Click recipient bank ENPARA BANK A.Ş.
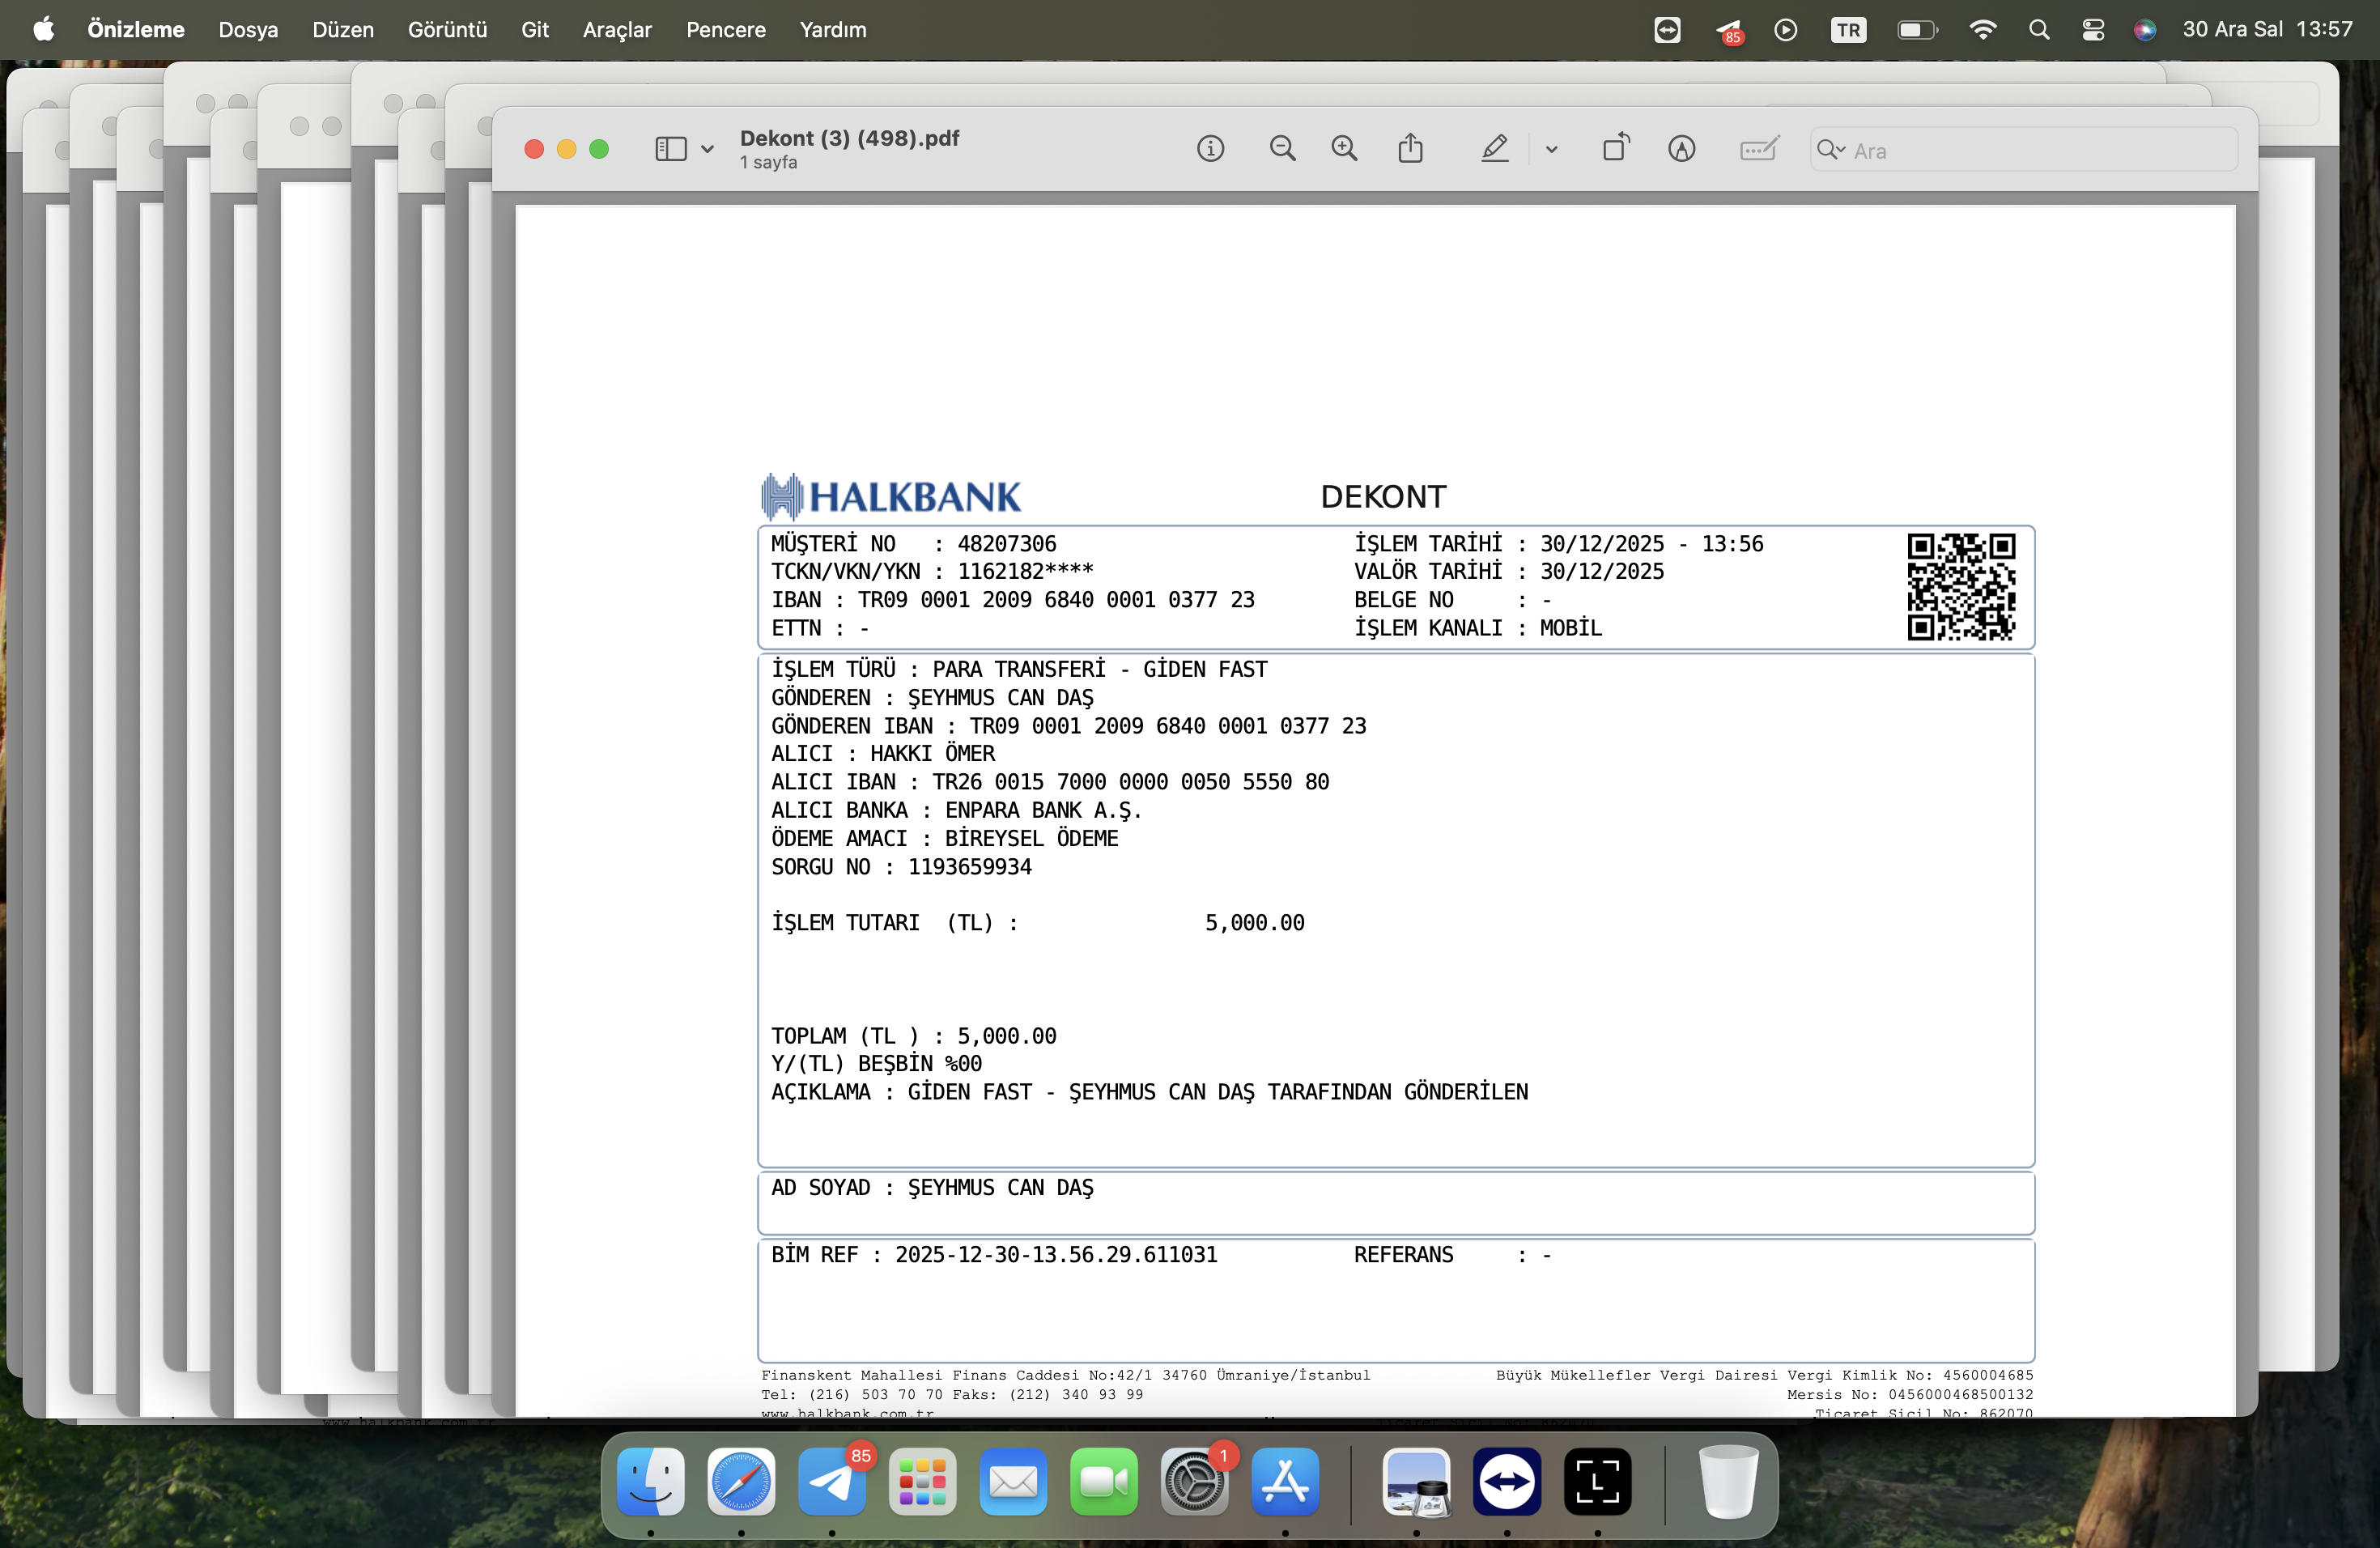This screenshot has width=2380, height=1548. (x=1043, y=810)
